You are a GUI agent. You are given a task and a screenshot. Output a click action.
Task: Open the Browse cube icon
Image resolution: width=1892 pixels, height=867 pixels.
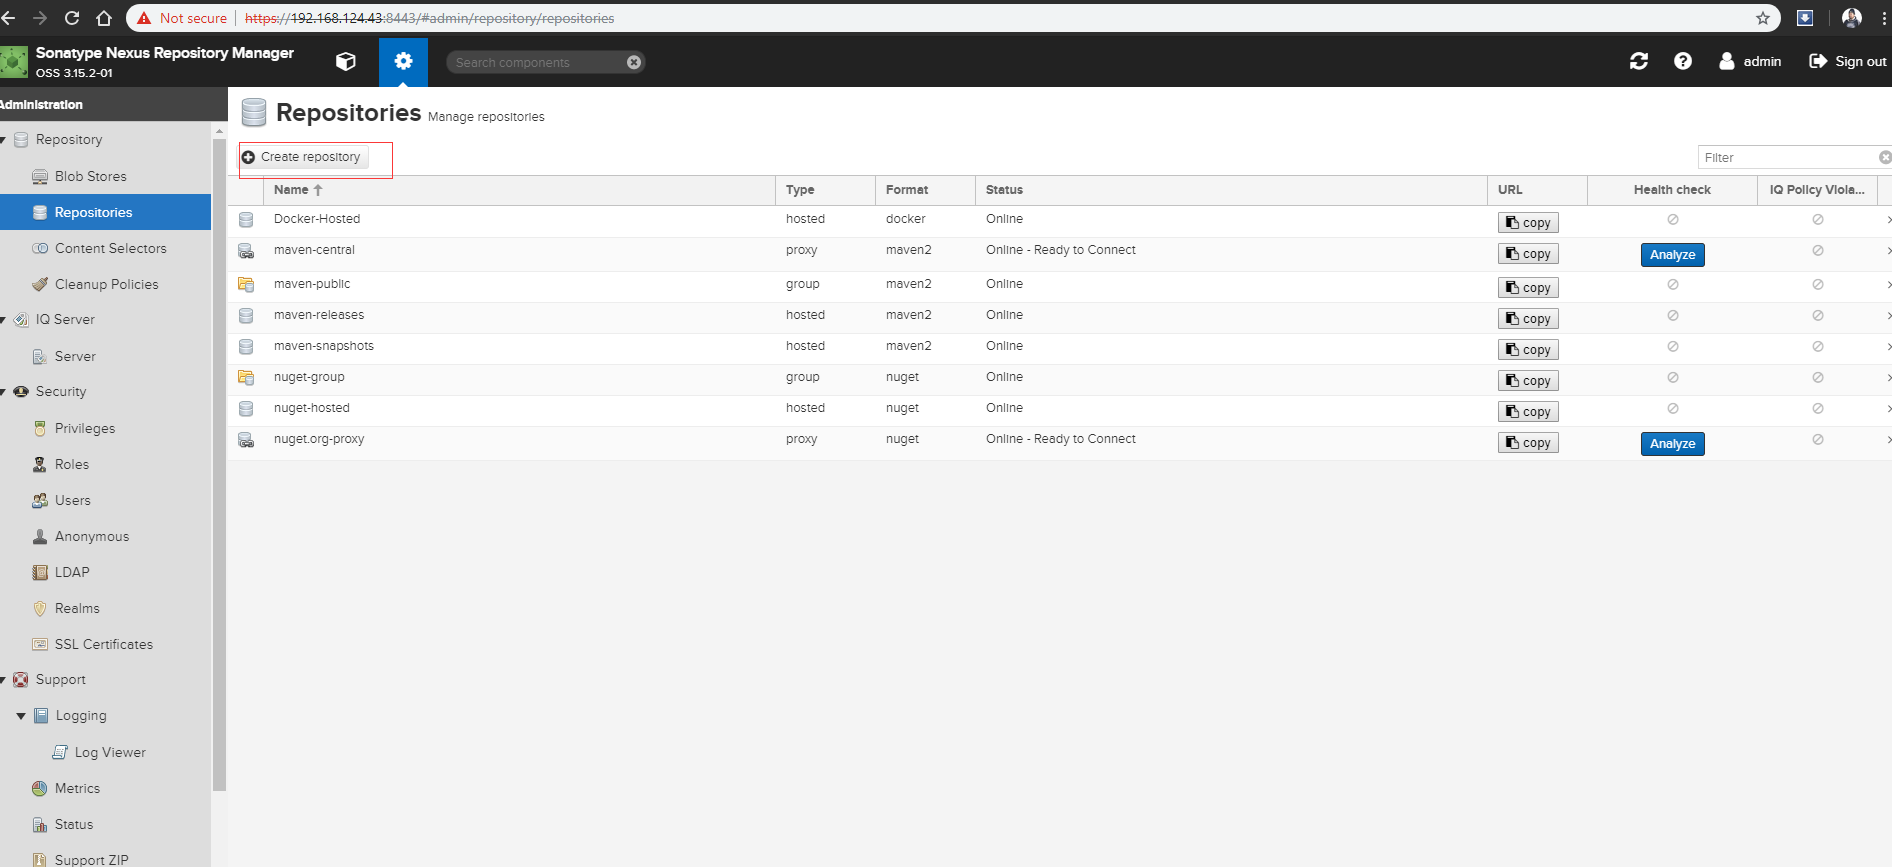(345, 62)
